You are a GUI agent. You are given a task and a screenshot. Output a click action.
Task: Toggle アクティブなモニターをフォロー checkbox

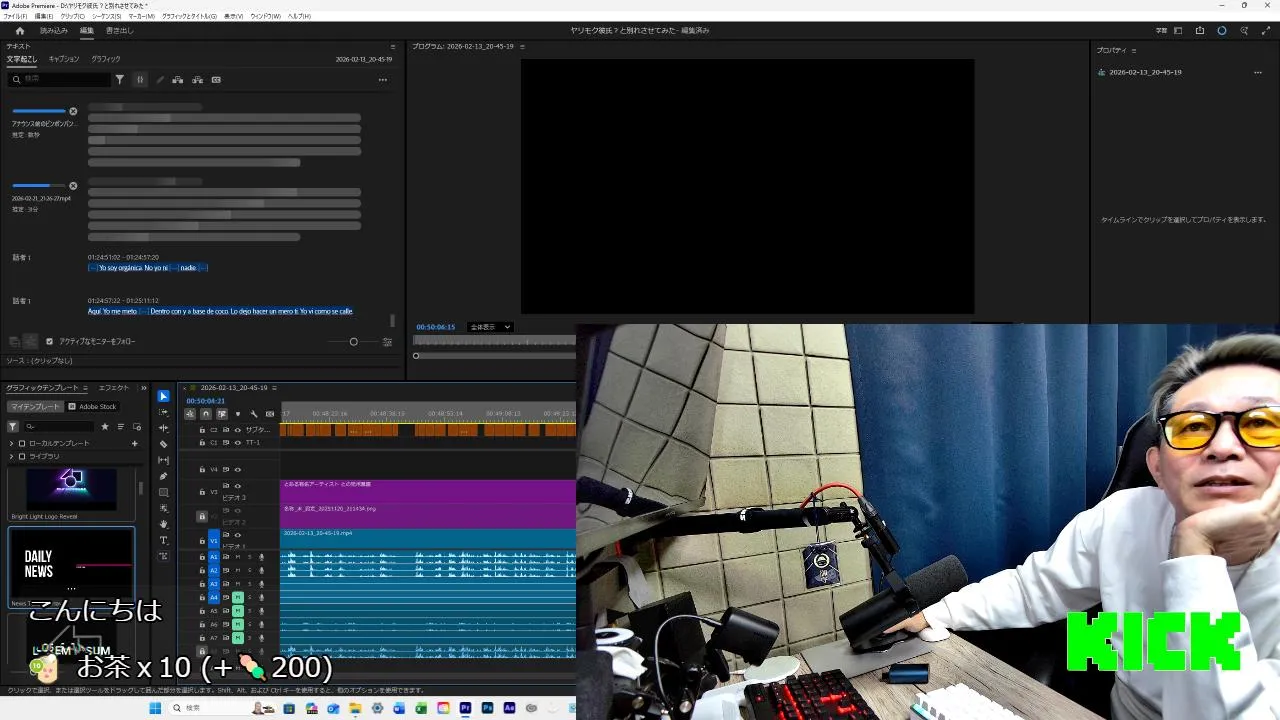pyautogui.click(x=49, y=341)
